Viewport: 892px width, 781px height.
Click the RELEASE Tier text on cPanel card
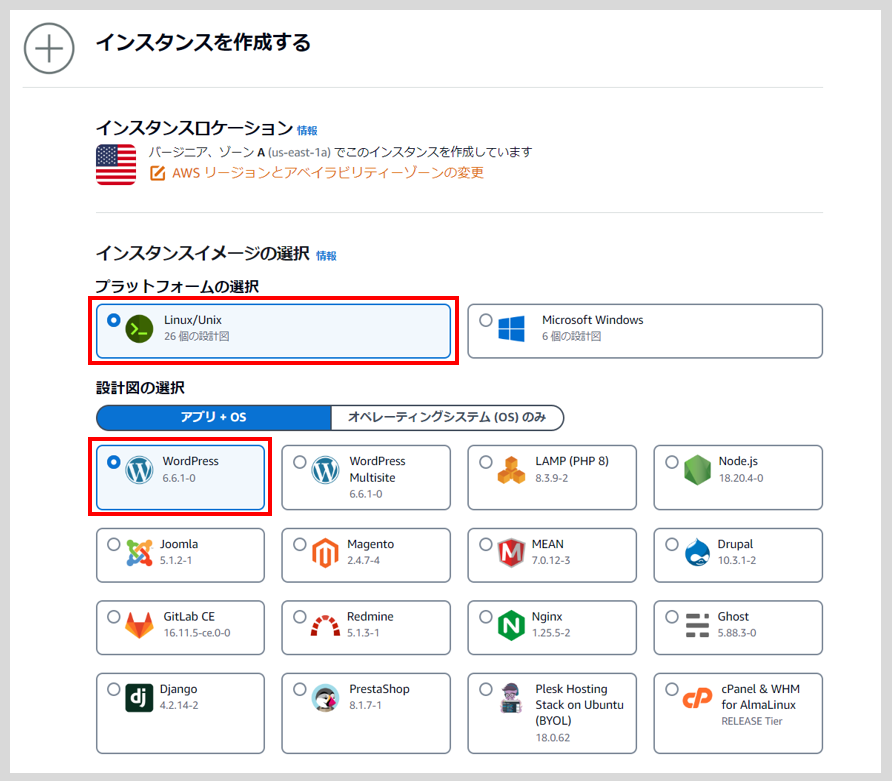pos(751,721)
